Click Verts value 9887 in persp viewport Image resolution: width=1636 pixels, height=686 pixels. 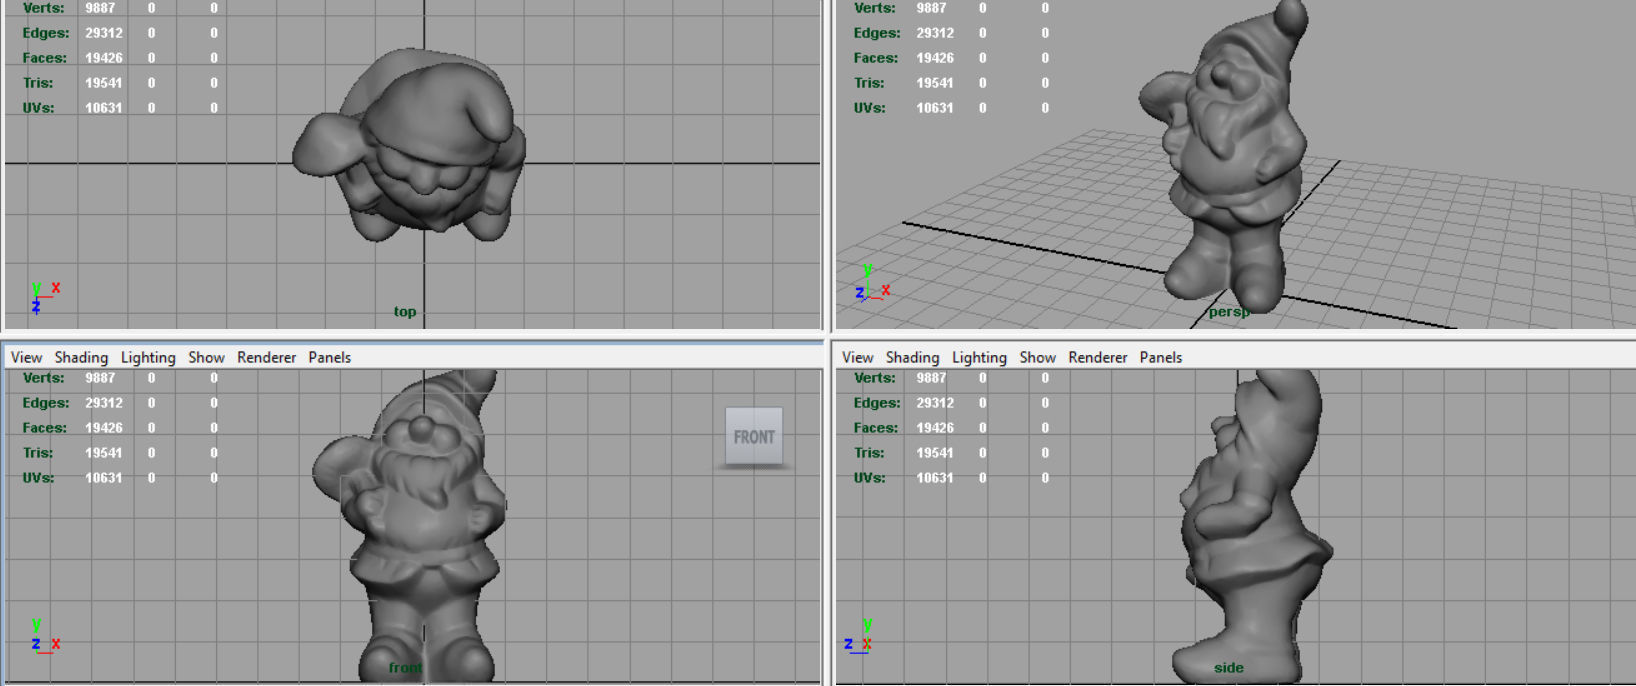pyautogui.click(x=931, y=8)
